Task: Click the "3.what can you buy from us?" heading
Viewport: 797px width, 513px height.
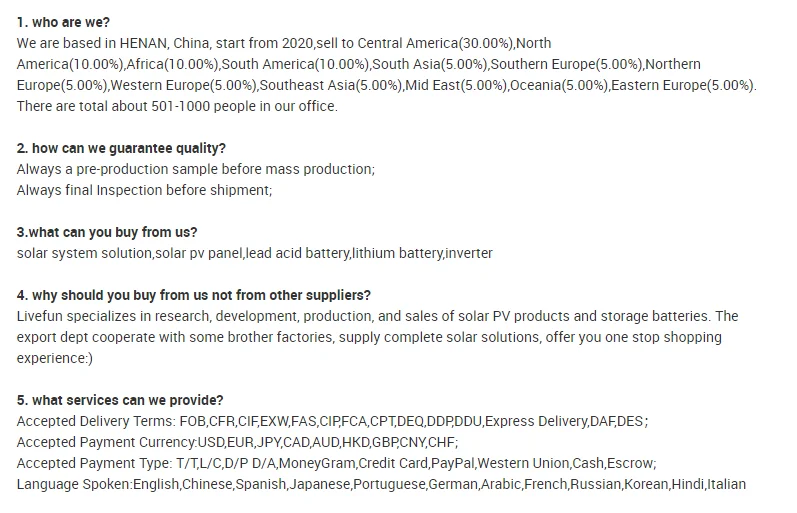Action: (x=107, y=232)
